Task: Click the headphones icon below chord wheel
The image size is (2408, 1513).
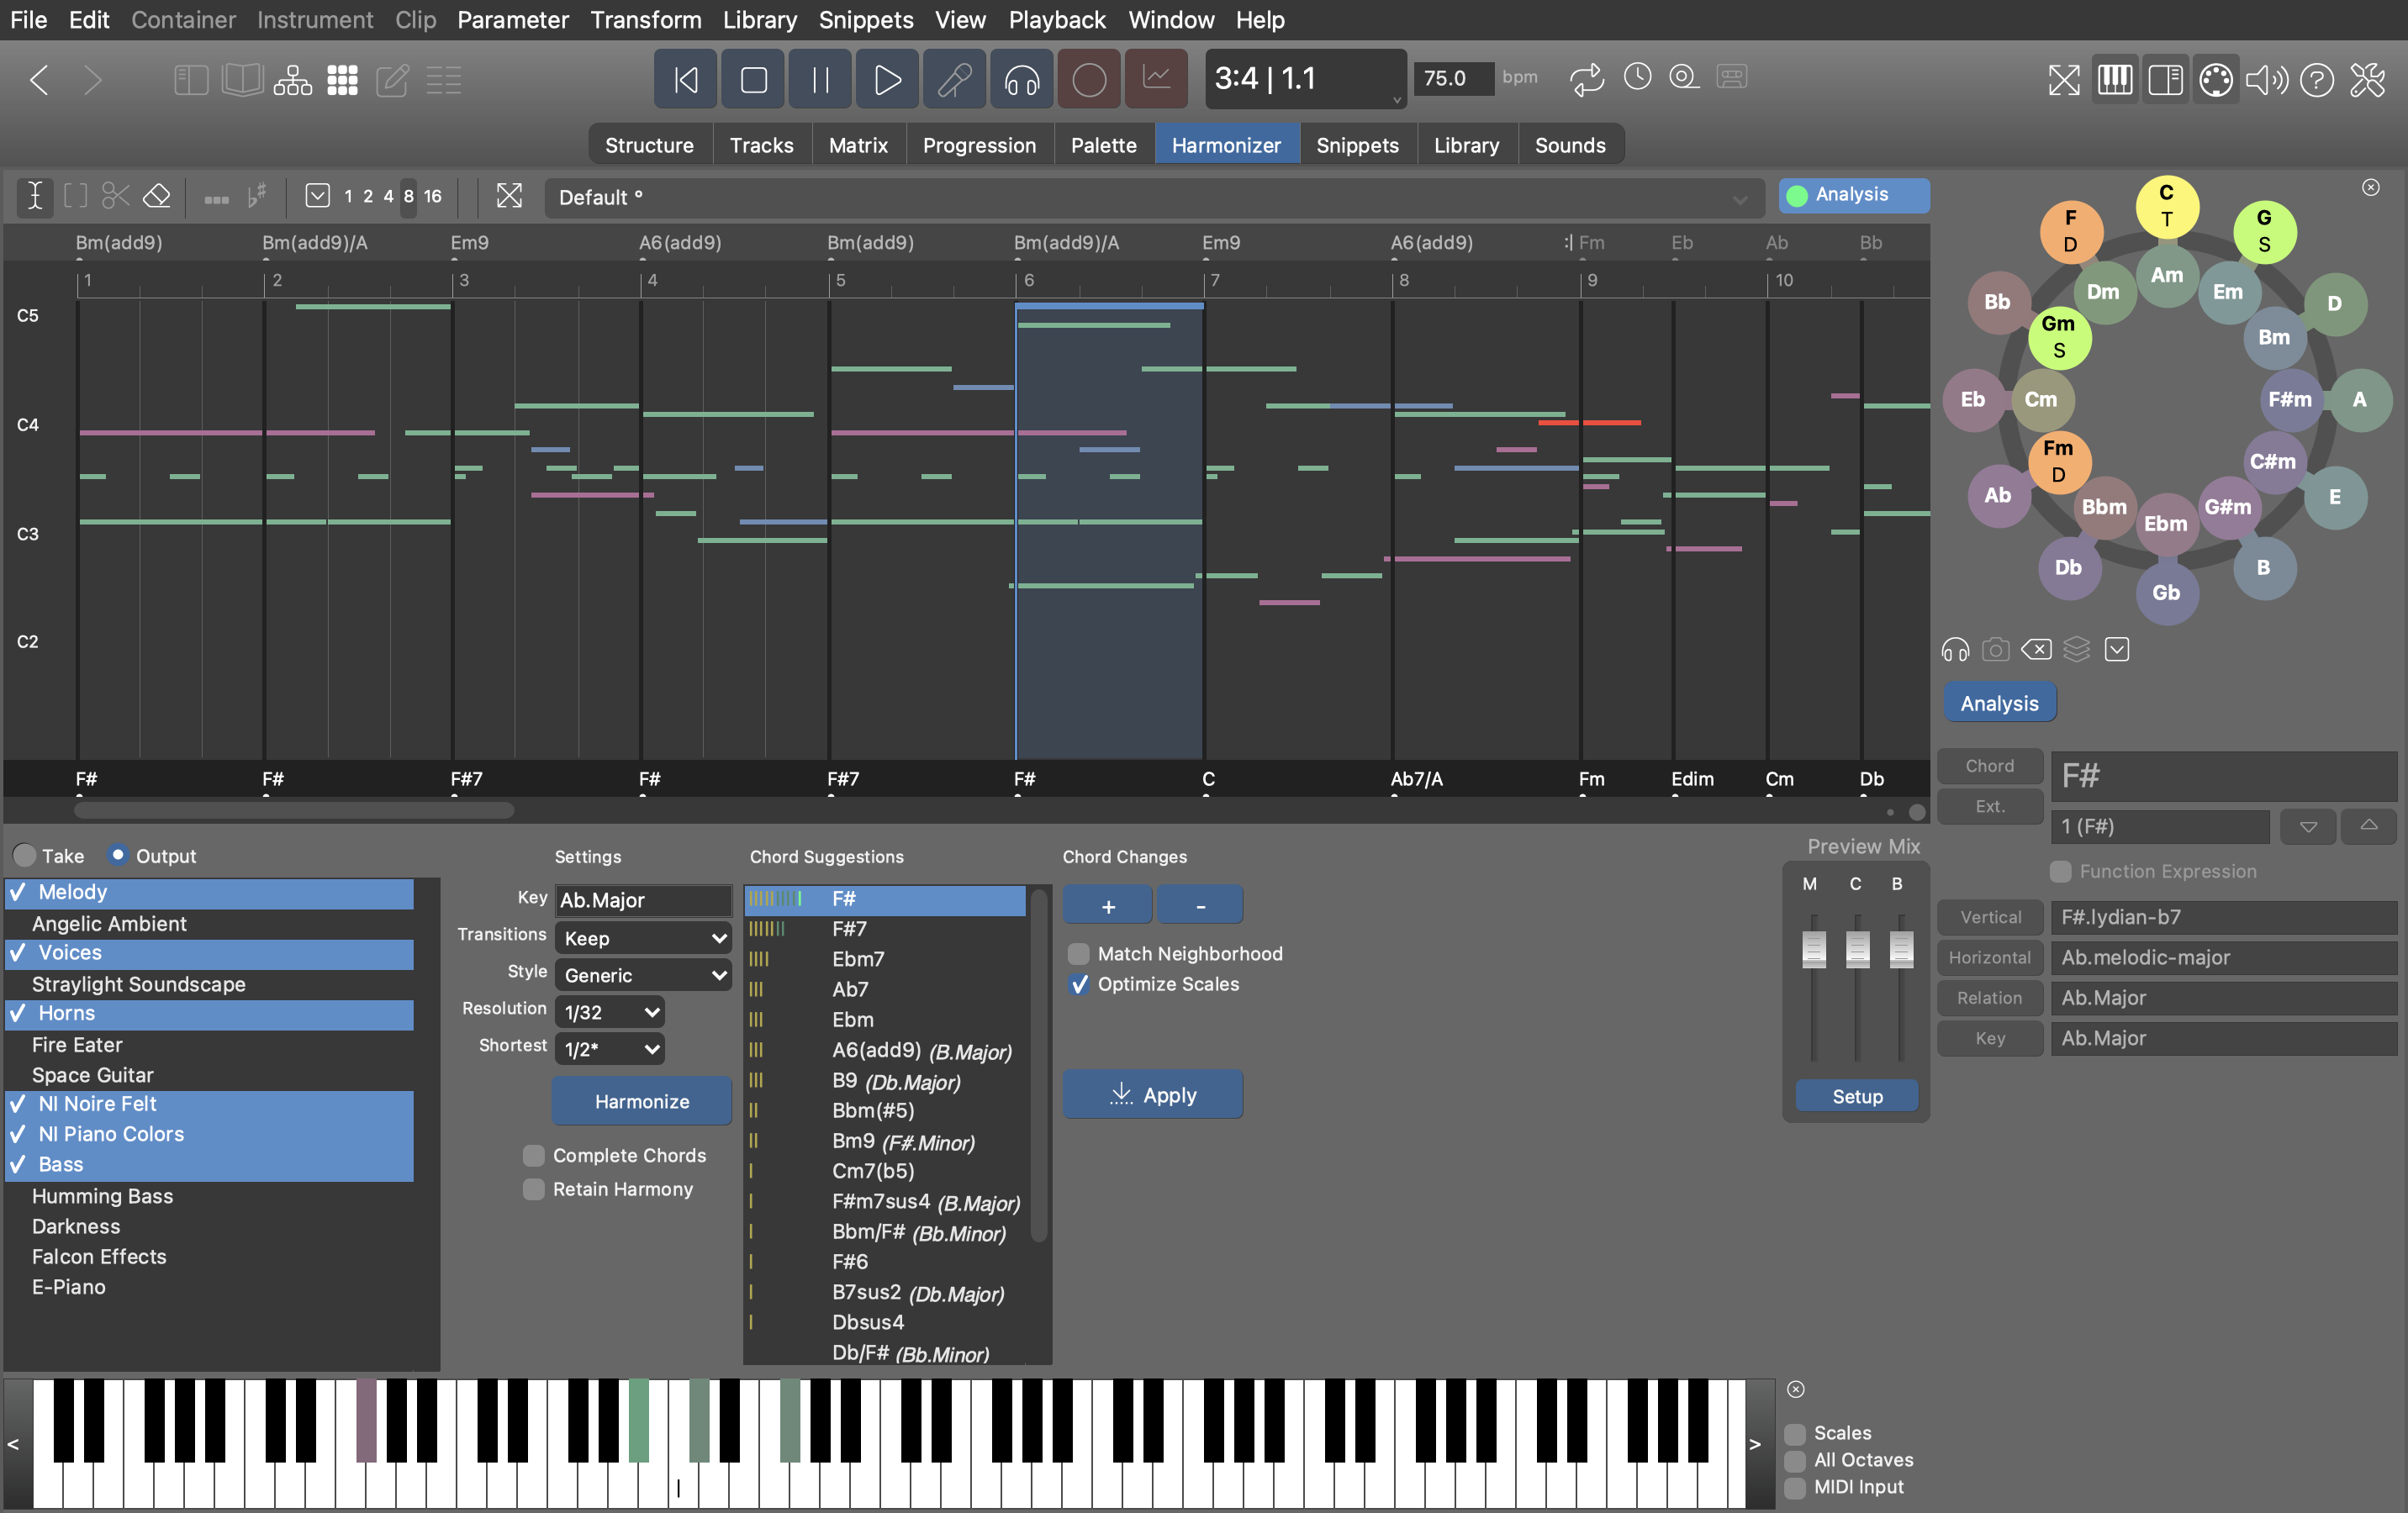Action: (x=1955, y=650)
